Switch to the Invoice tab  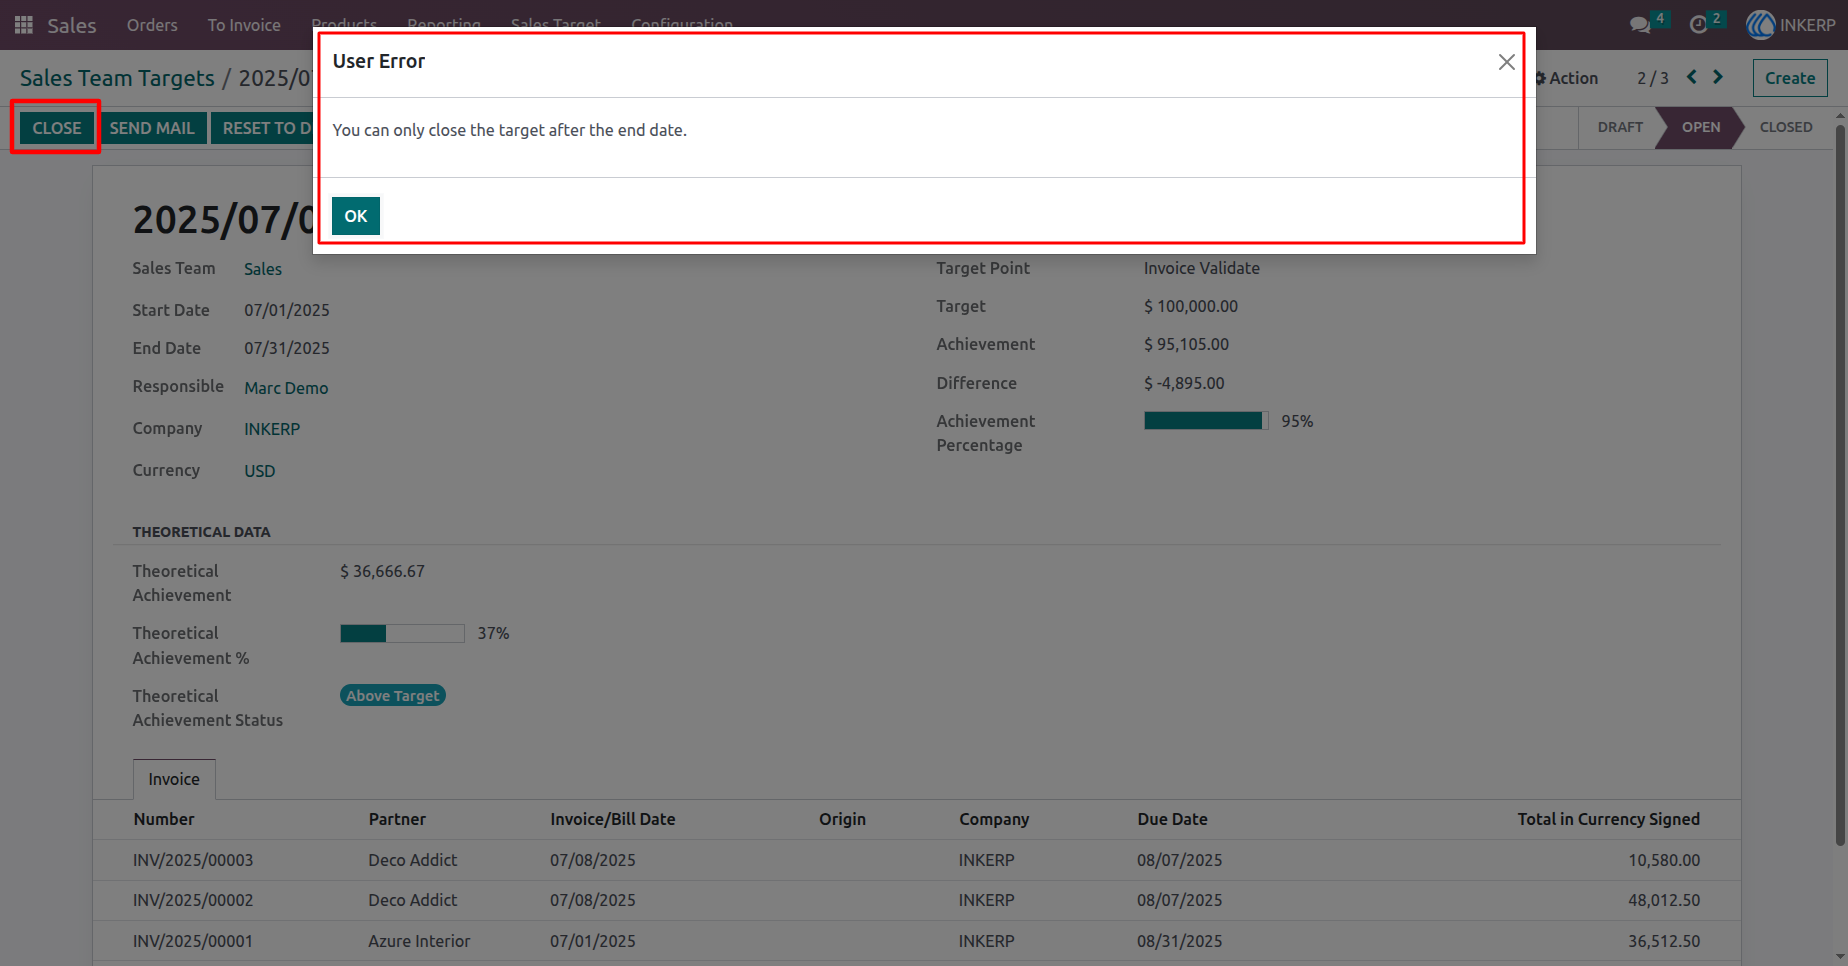click(x=174, y=779)
